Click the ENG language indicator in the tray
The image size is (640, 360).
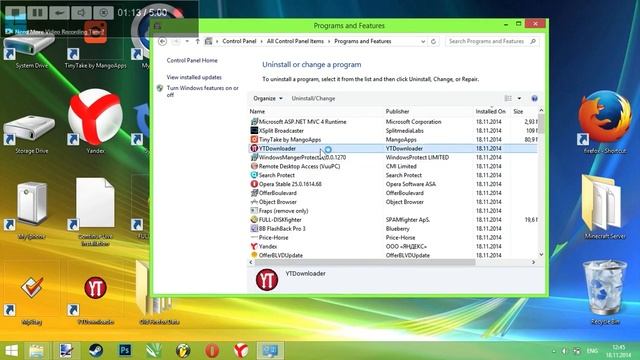(x=592, y=351)
